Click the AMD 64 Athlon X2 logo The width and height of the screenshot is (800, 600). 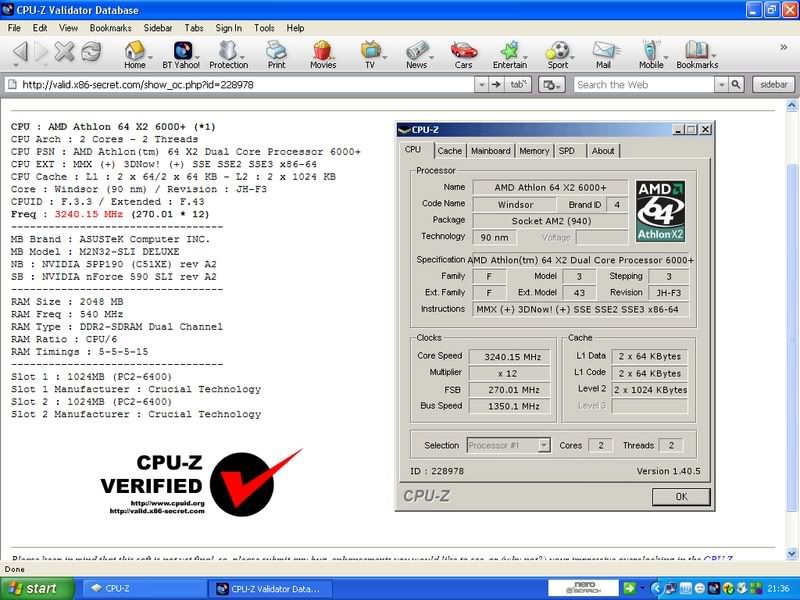coord(660,211)
